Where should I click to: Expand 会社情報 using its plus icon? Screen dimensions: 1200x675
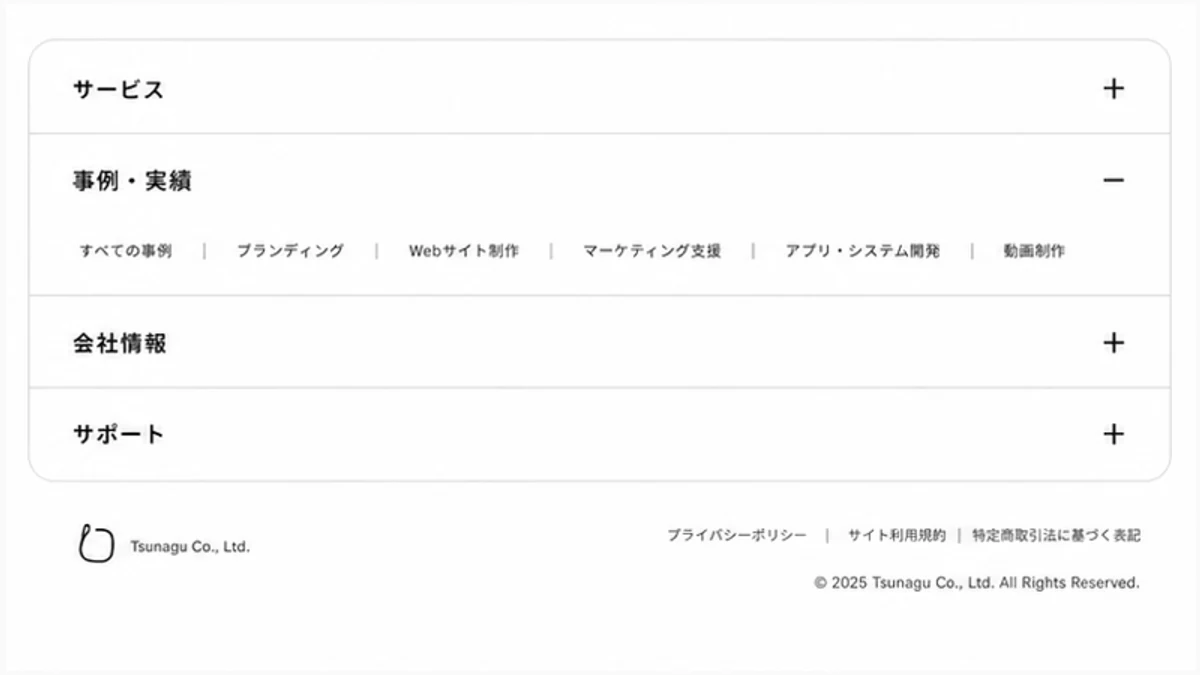pos(1113,342)
